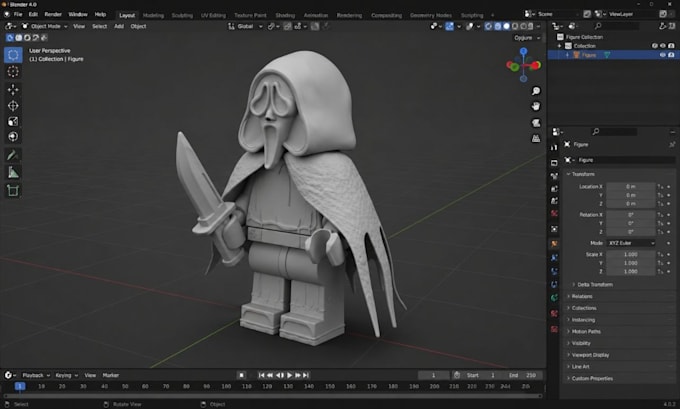
Task: Open the XYZ Euler rotation mode dropdown
Action: (631, 243)
